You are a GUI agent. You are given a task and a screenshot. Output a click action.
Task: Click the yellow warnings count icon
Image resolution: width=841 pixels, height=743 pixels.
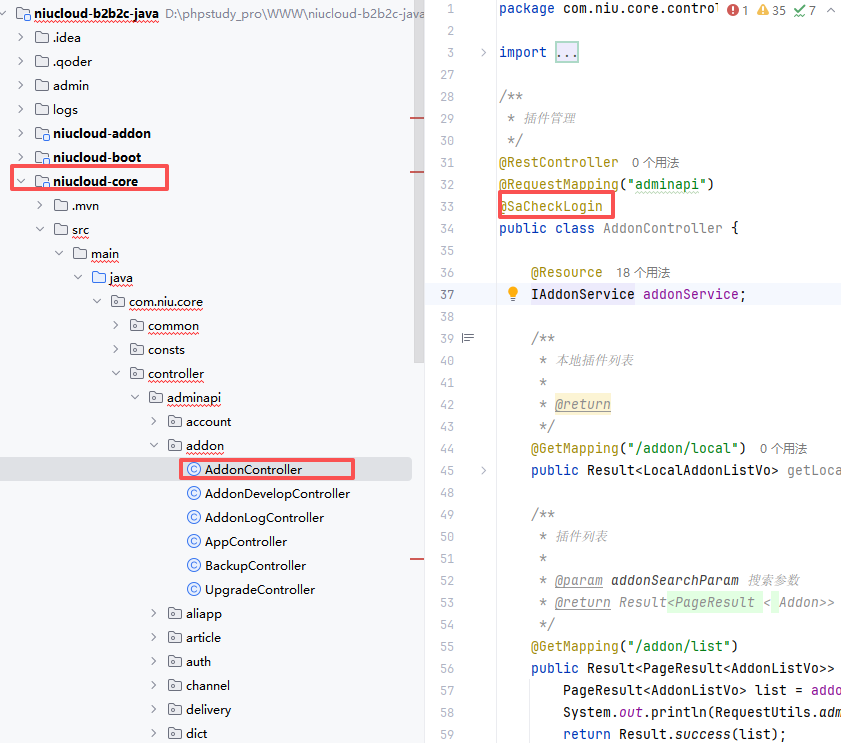coord(762,10)
